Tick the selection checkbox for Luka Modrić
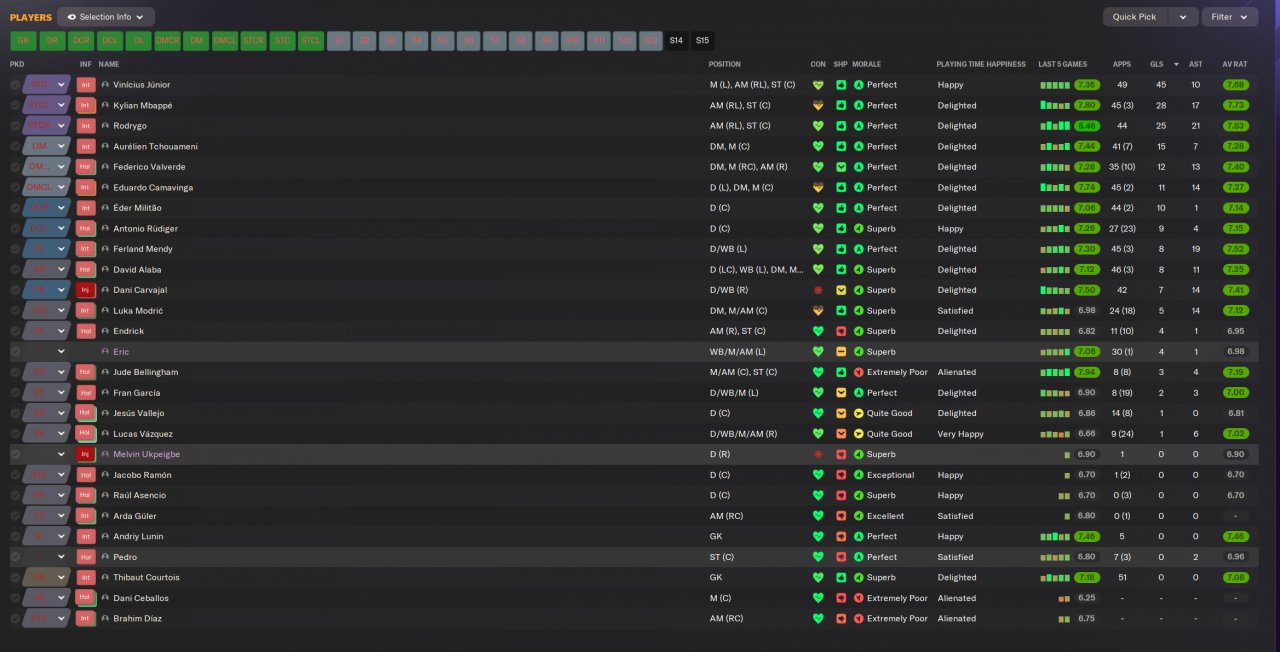The width and height of the screenshot is (1280, 652). [15, 311]
